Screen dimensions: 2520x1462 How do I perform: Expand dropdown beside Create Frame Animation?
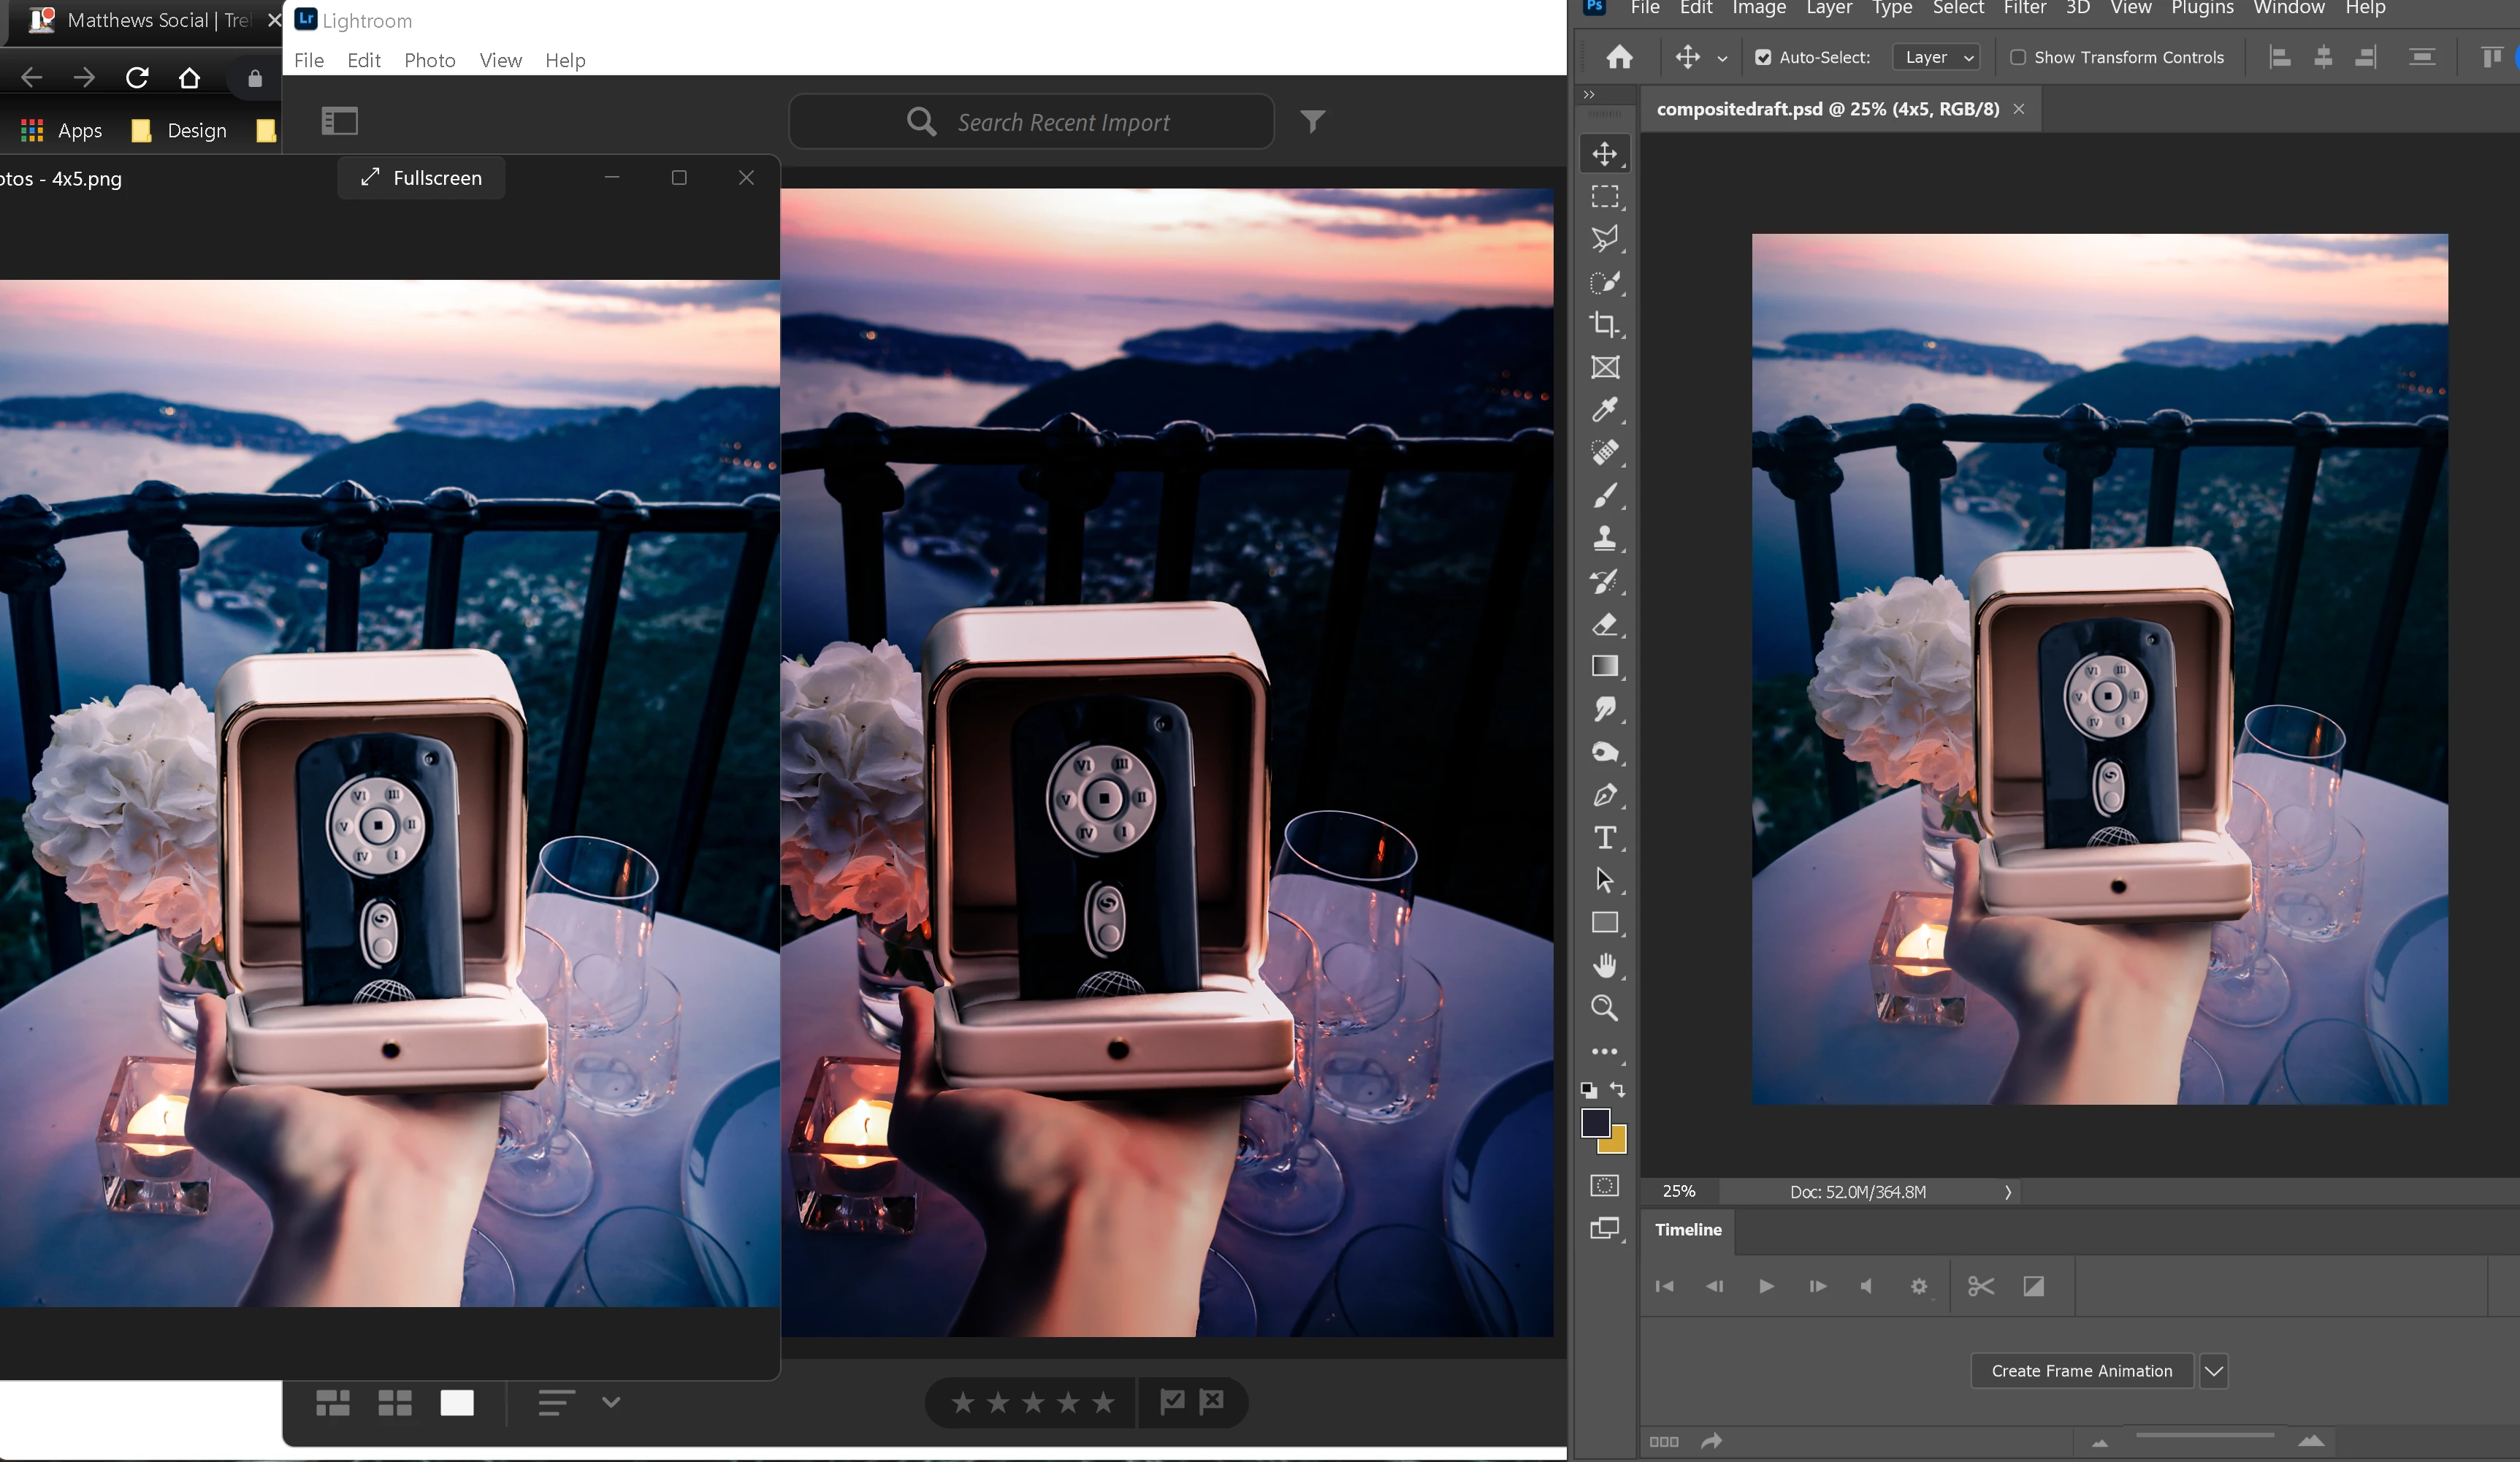[x=2213, y=1371]
